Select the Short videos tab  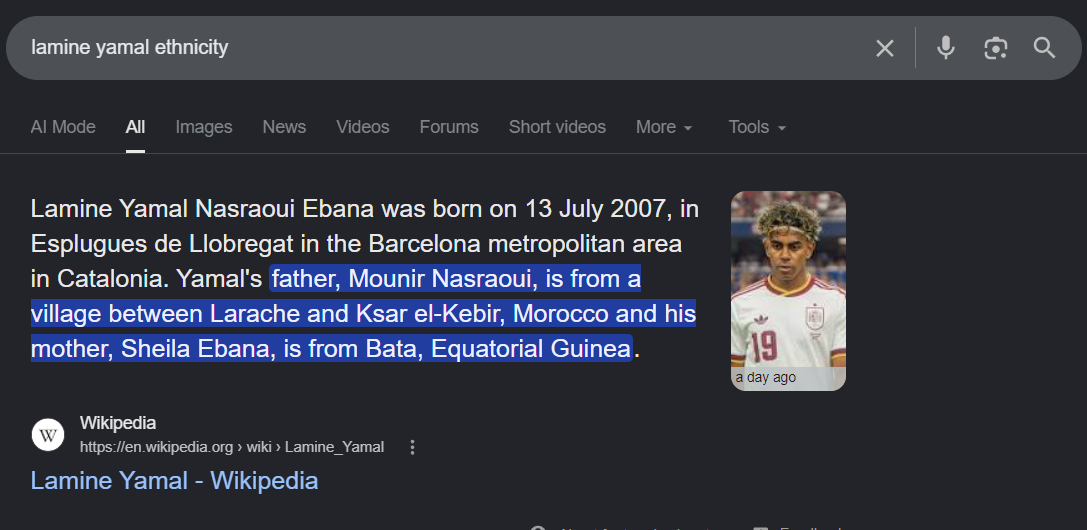tap(557, 127)
